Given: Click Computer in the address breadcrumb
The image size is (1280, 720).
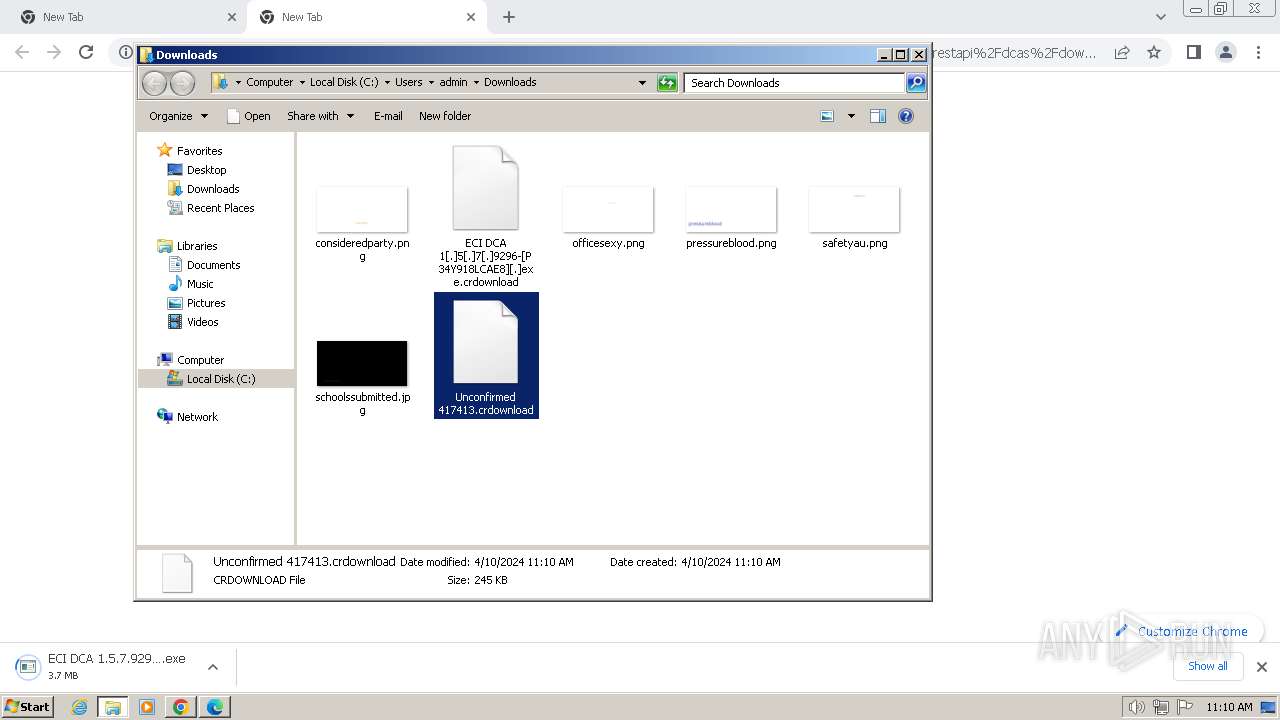Looking at the screenshot, I should (x=270, y=83).
